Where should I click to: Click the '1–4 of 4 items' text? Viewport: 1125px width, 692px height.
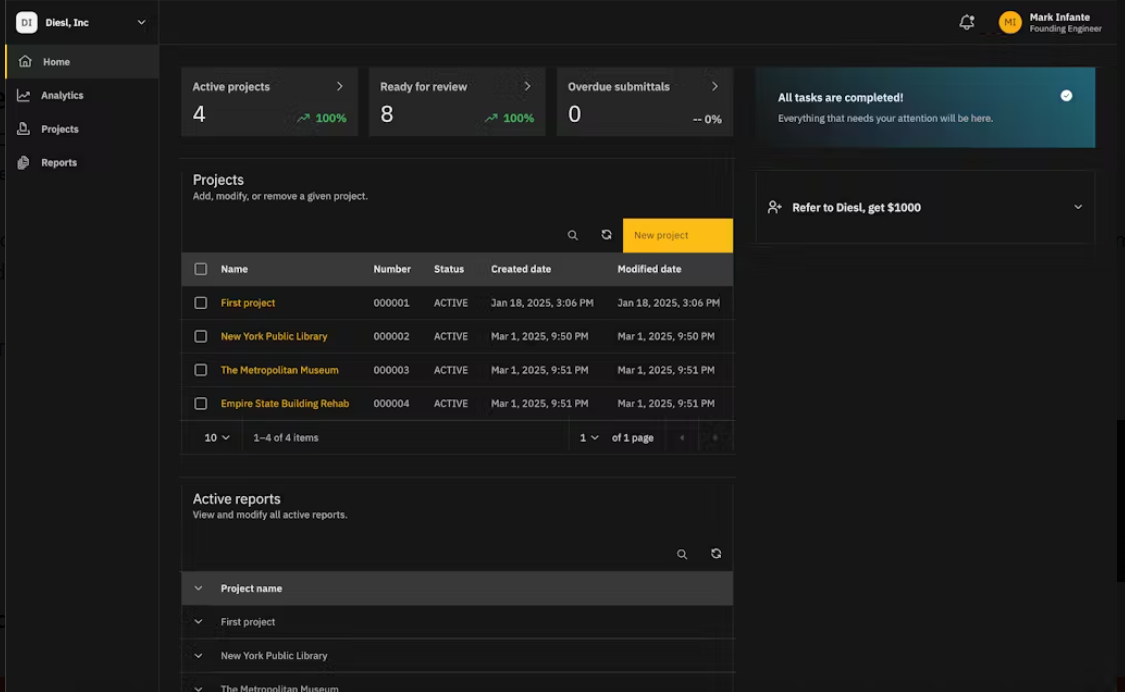coord(286,438)
